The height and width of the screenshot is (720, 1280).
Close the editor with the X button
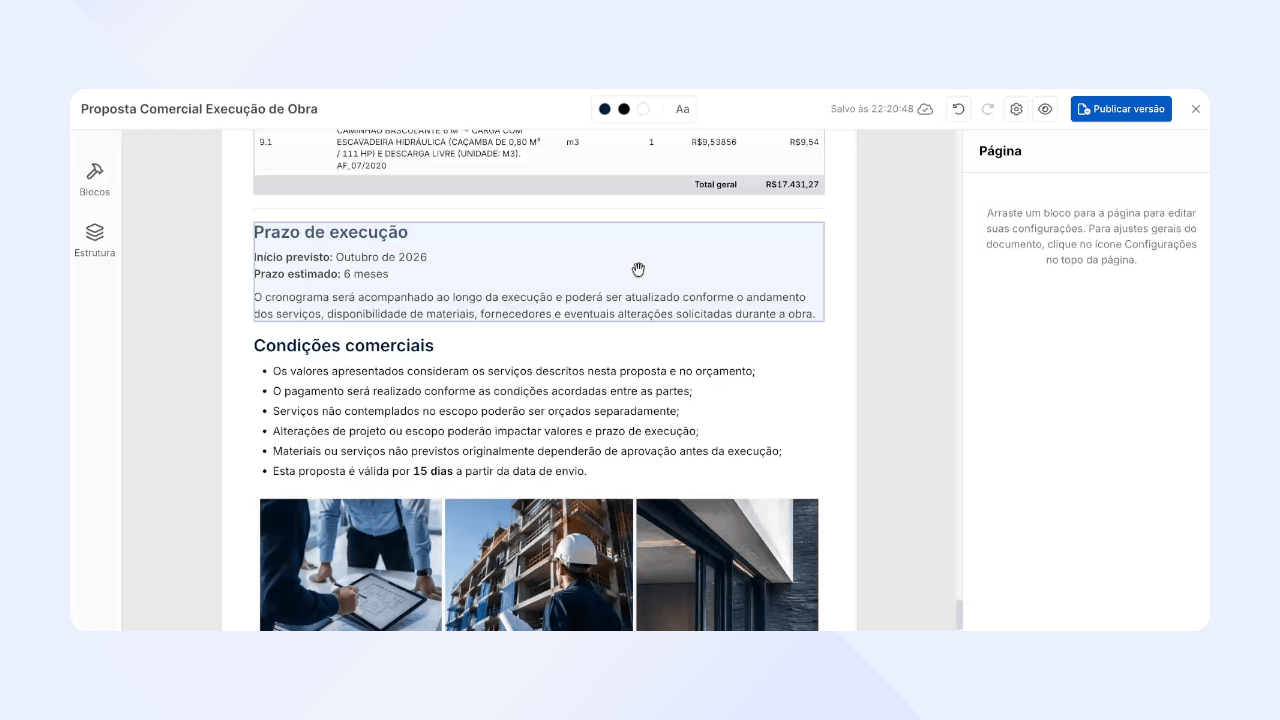(1196, 109)
